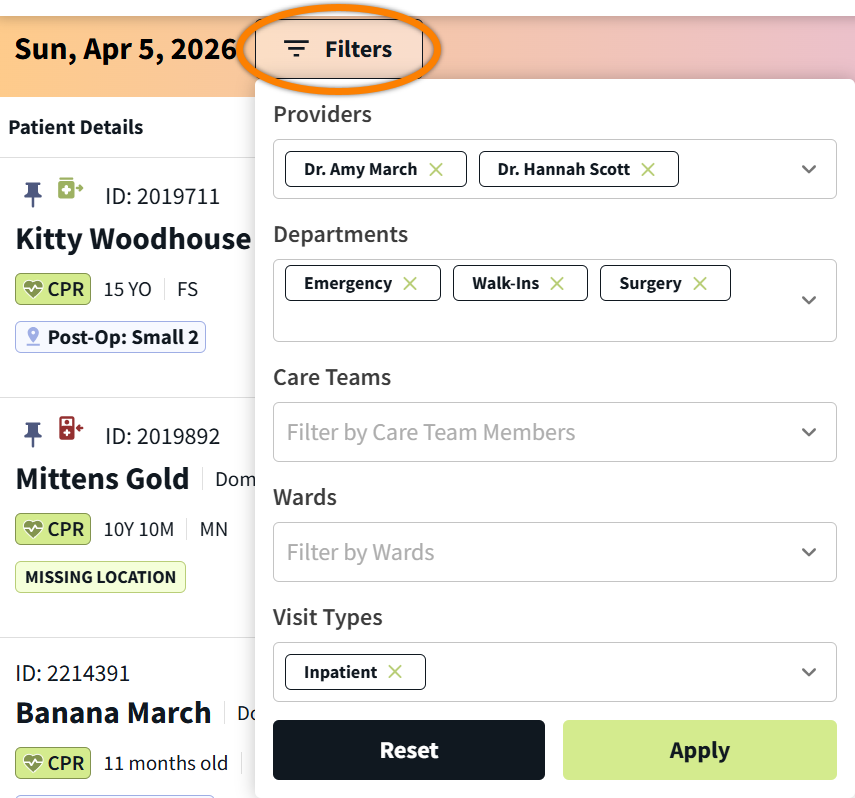Reset all filters

[x=409, y=750]
